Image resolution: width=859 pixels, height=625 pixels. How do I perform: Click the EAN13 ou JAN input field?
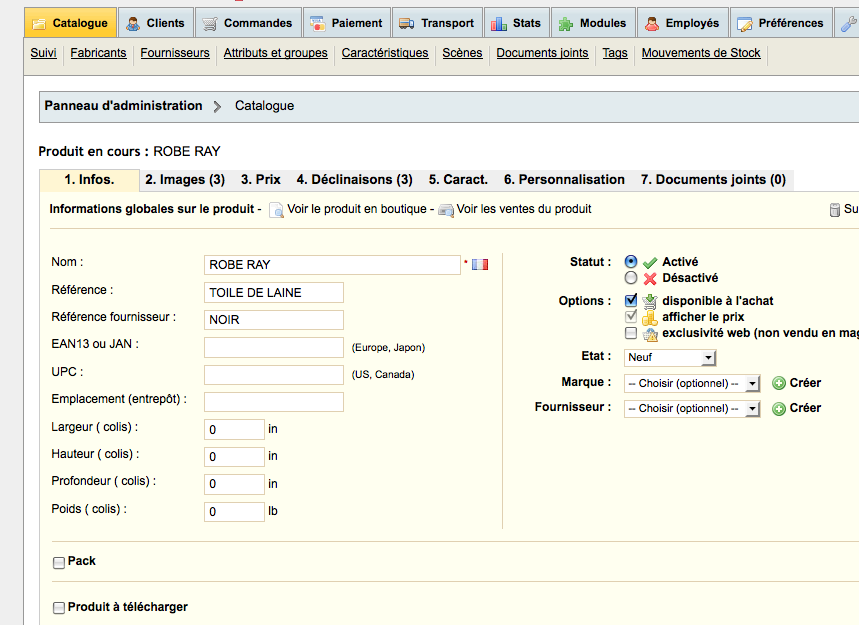(273, 347)
